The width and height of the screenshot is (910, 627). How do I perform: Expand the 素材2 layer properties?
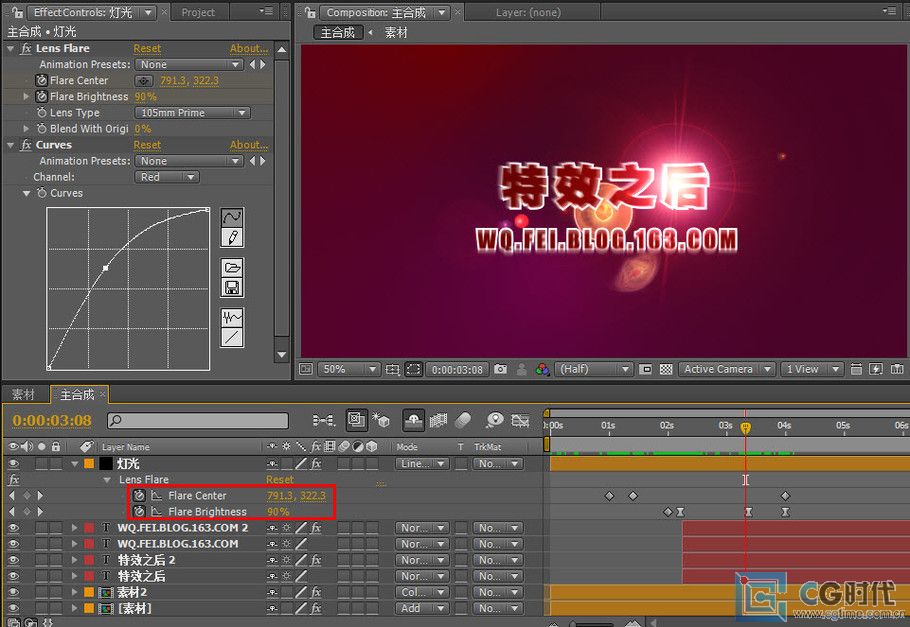pos(74,593)
